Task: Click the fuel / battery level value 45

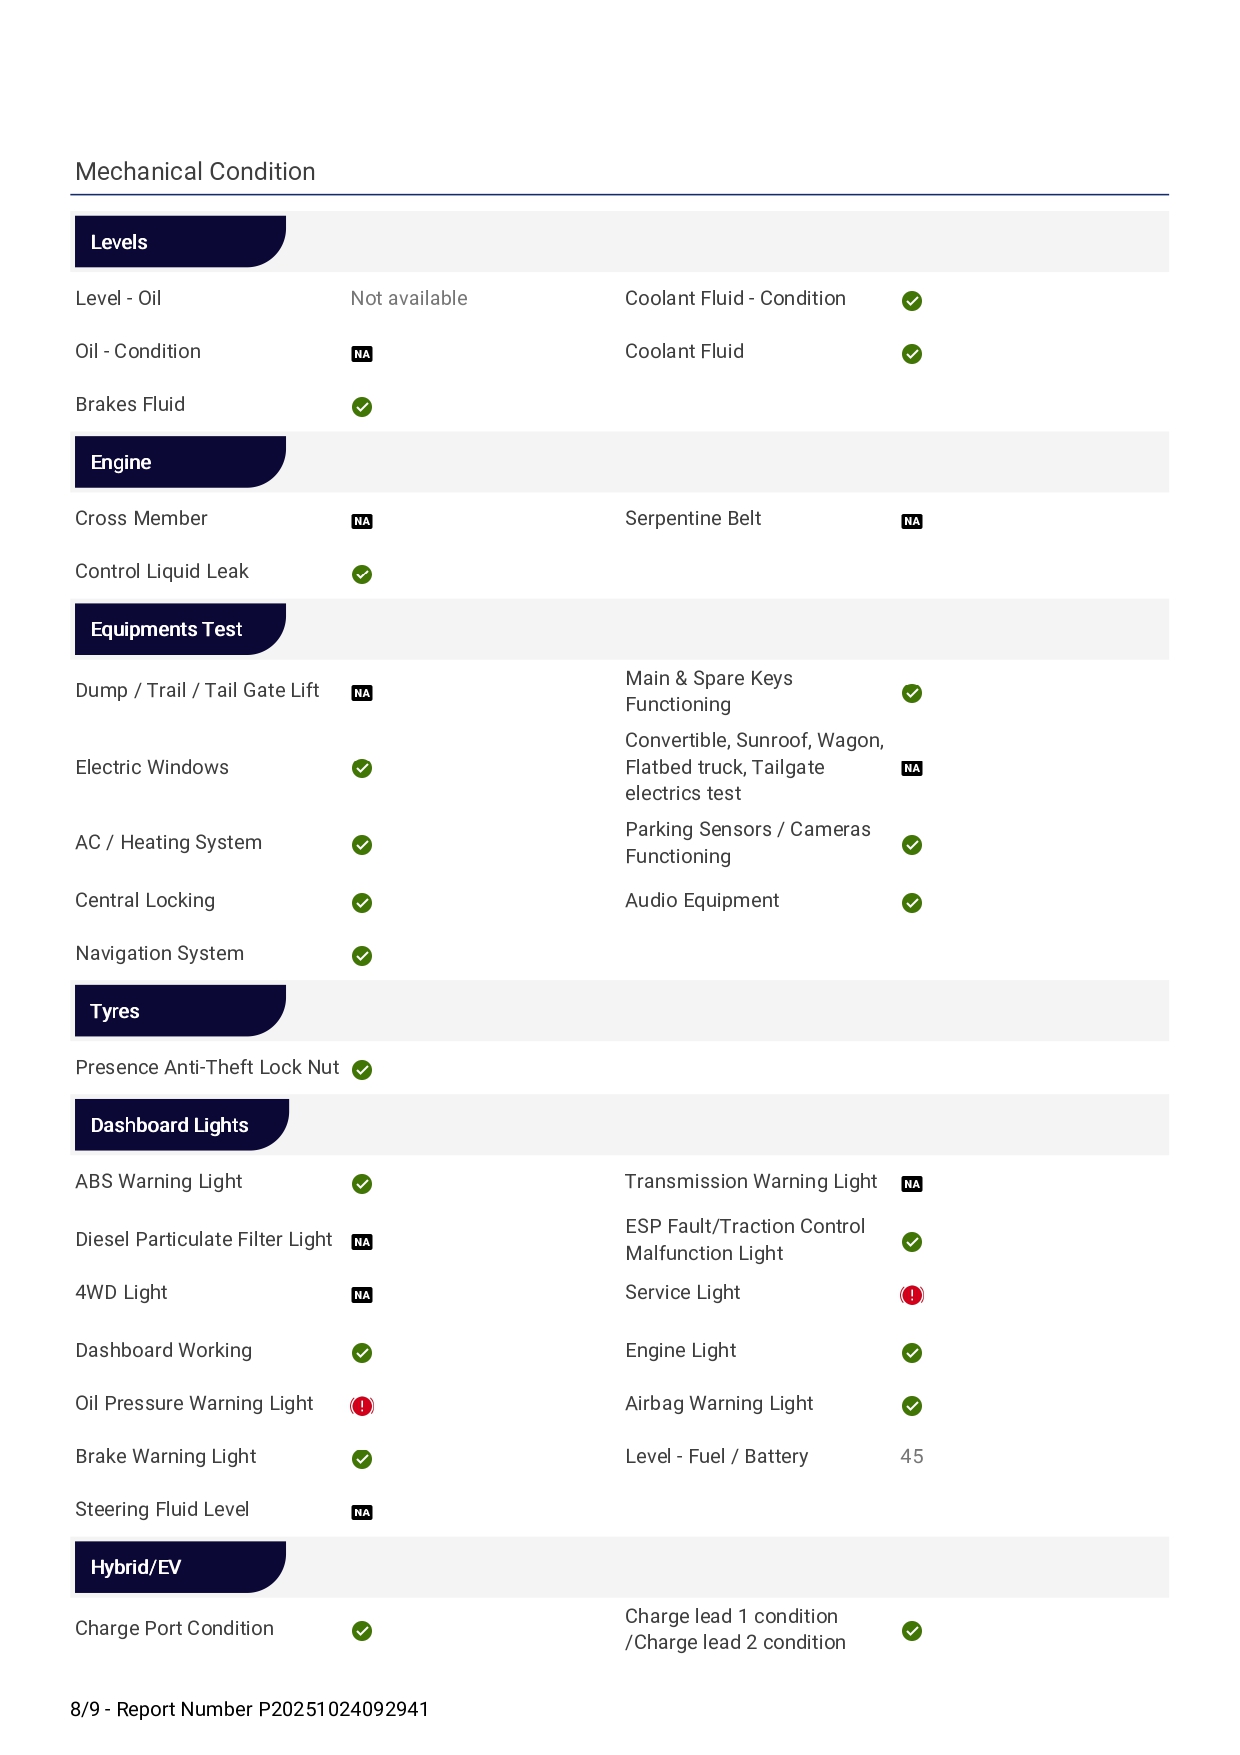Action: 911,1456
